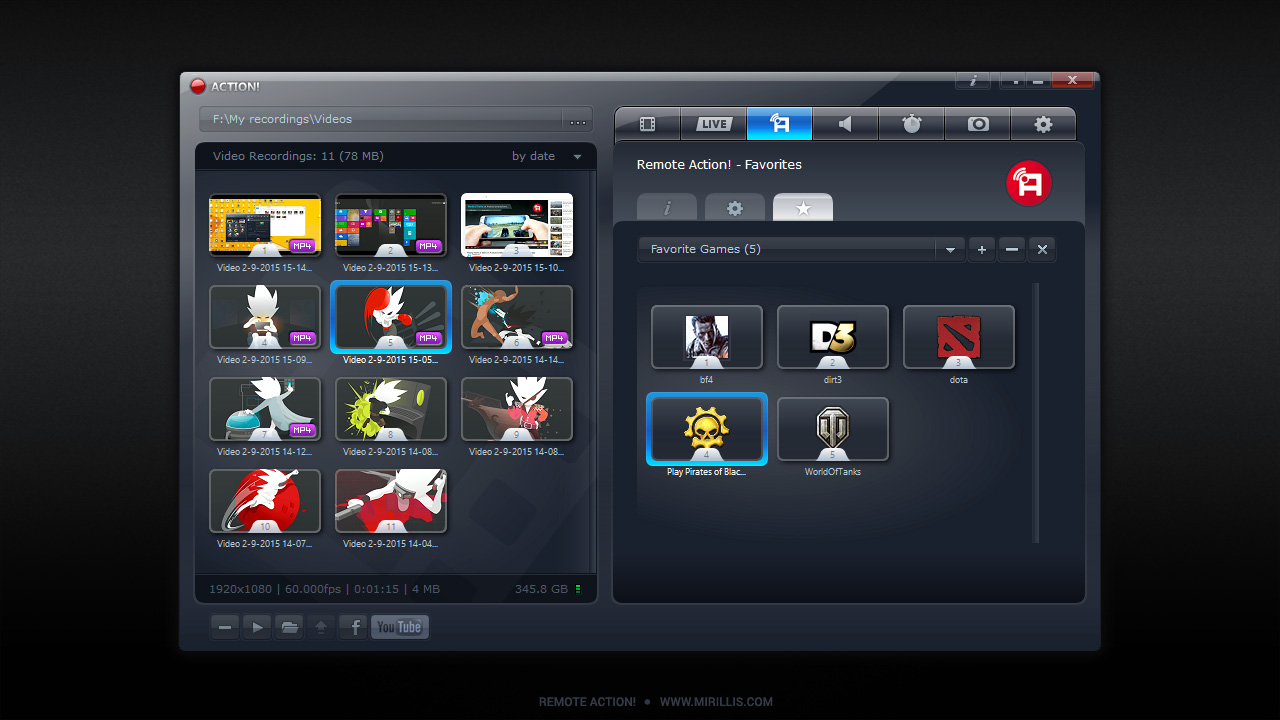Select video thumbnail 1 labeled 15-14
The image size is (1280, 720).
pos(265,225)
